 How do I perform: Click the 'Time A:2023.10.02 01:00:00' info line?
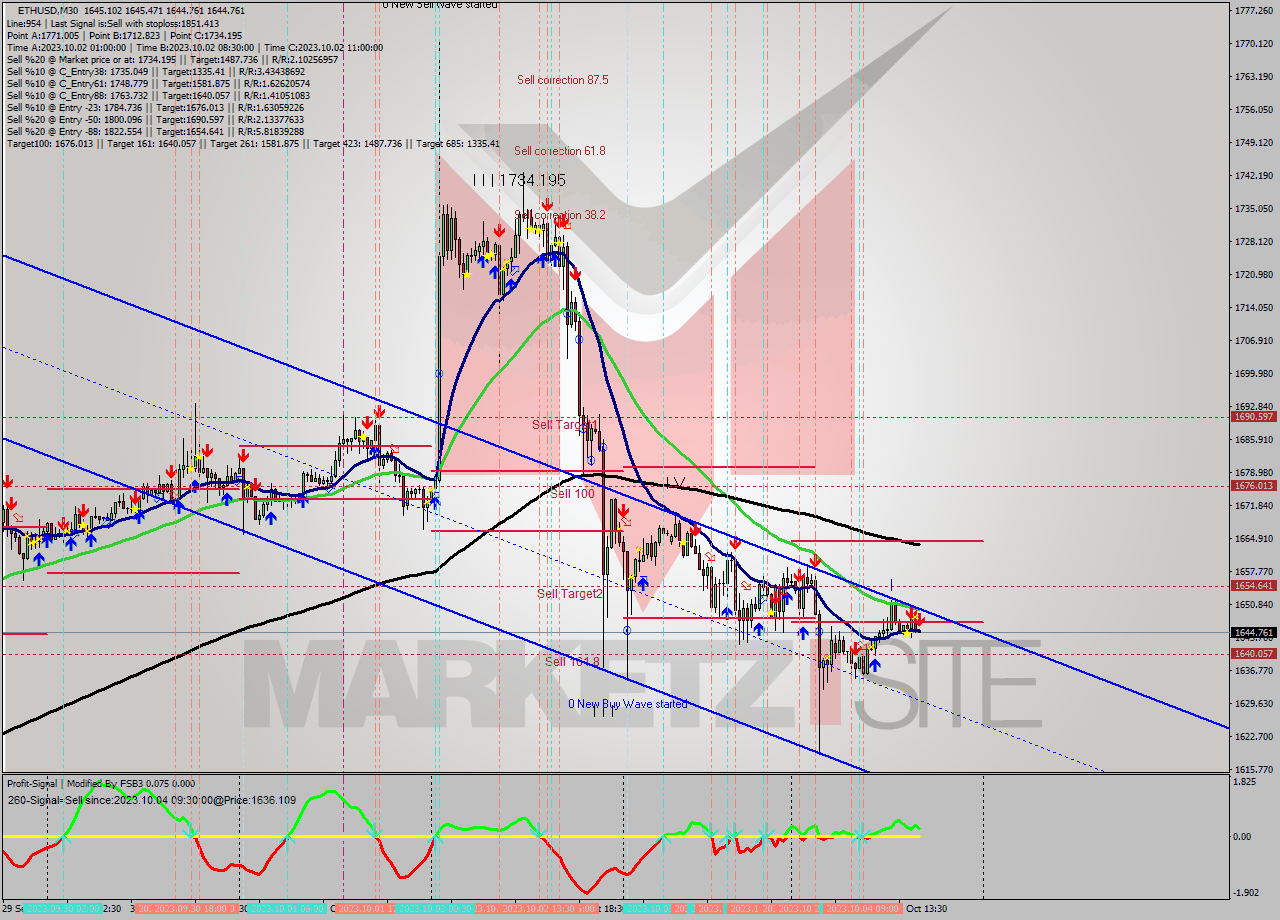pyautogui.click(x=194, y=47)
